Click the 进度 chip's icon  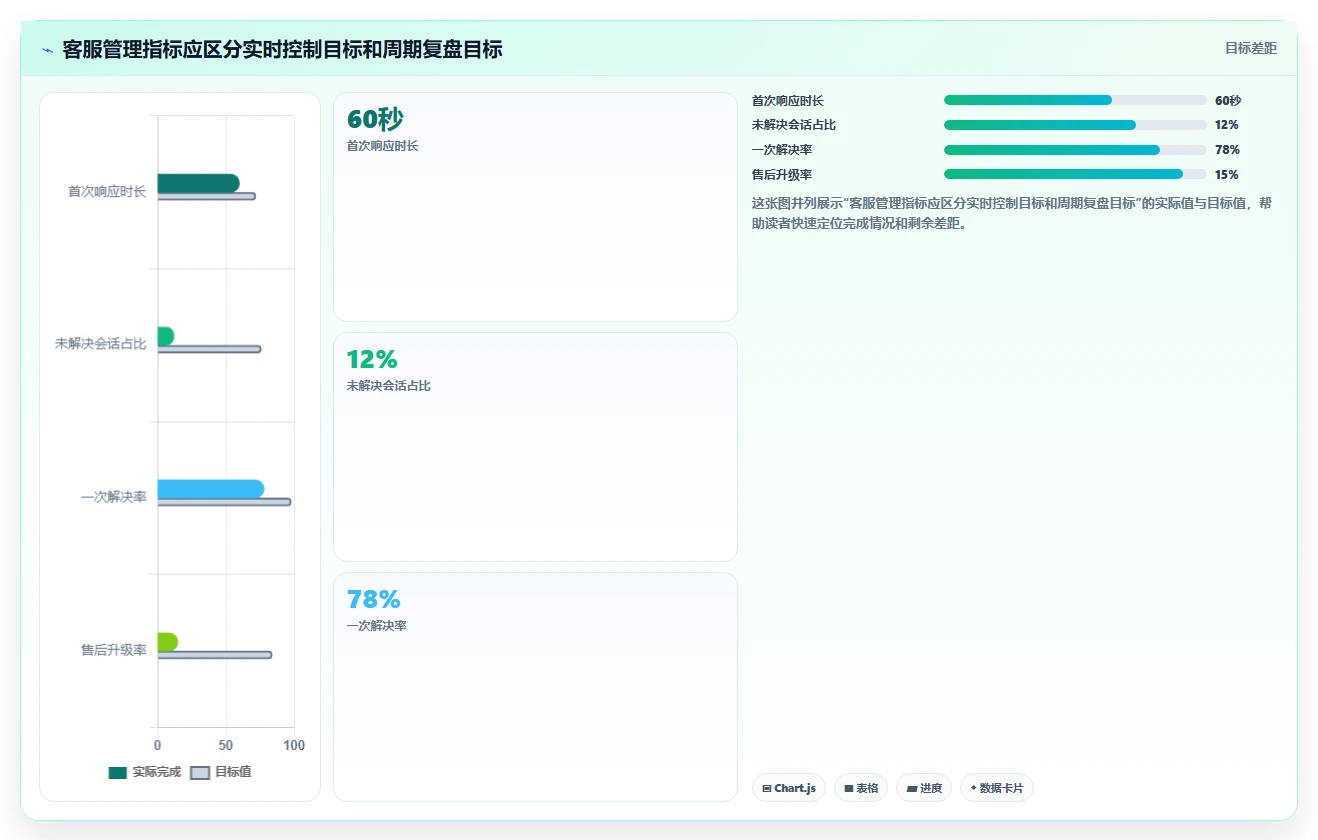point(912,789)
